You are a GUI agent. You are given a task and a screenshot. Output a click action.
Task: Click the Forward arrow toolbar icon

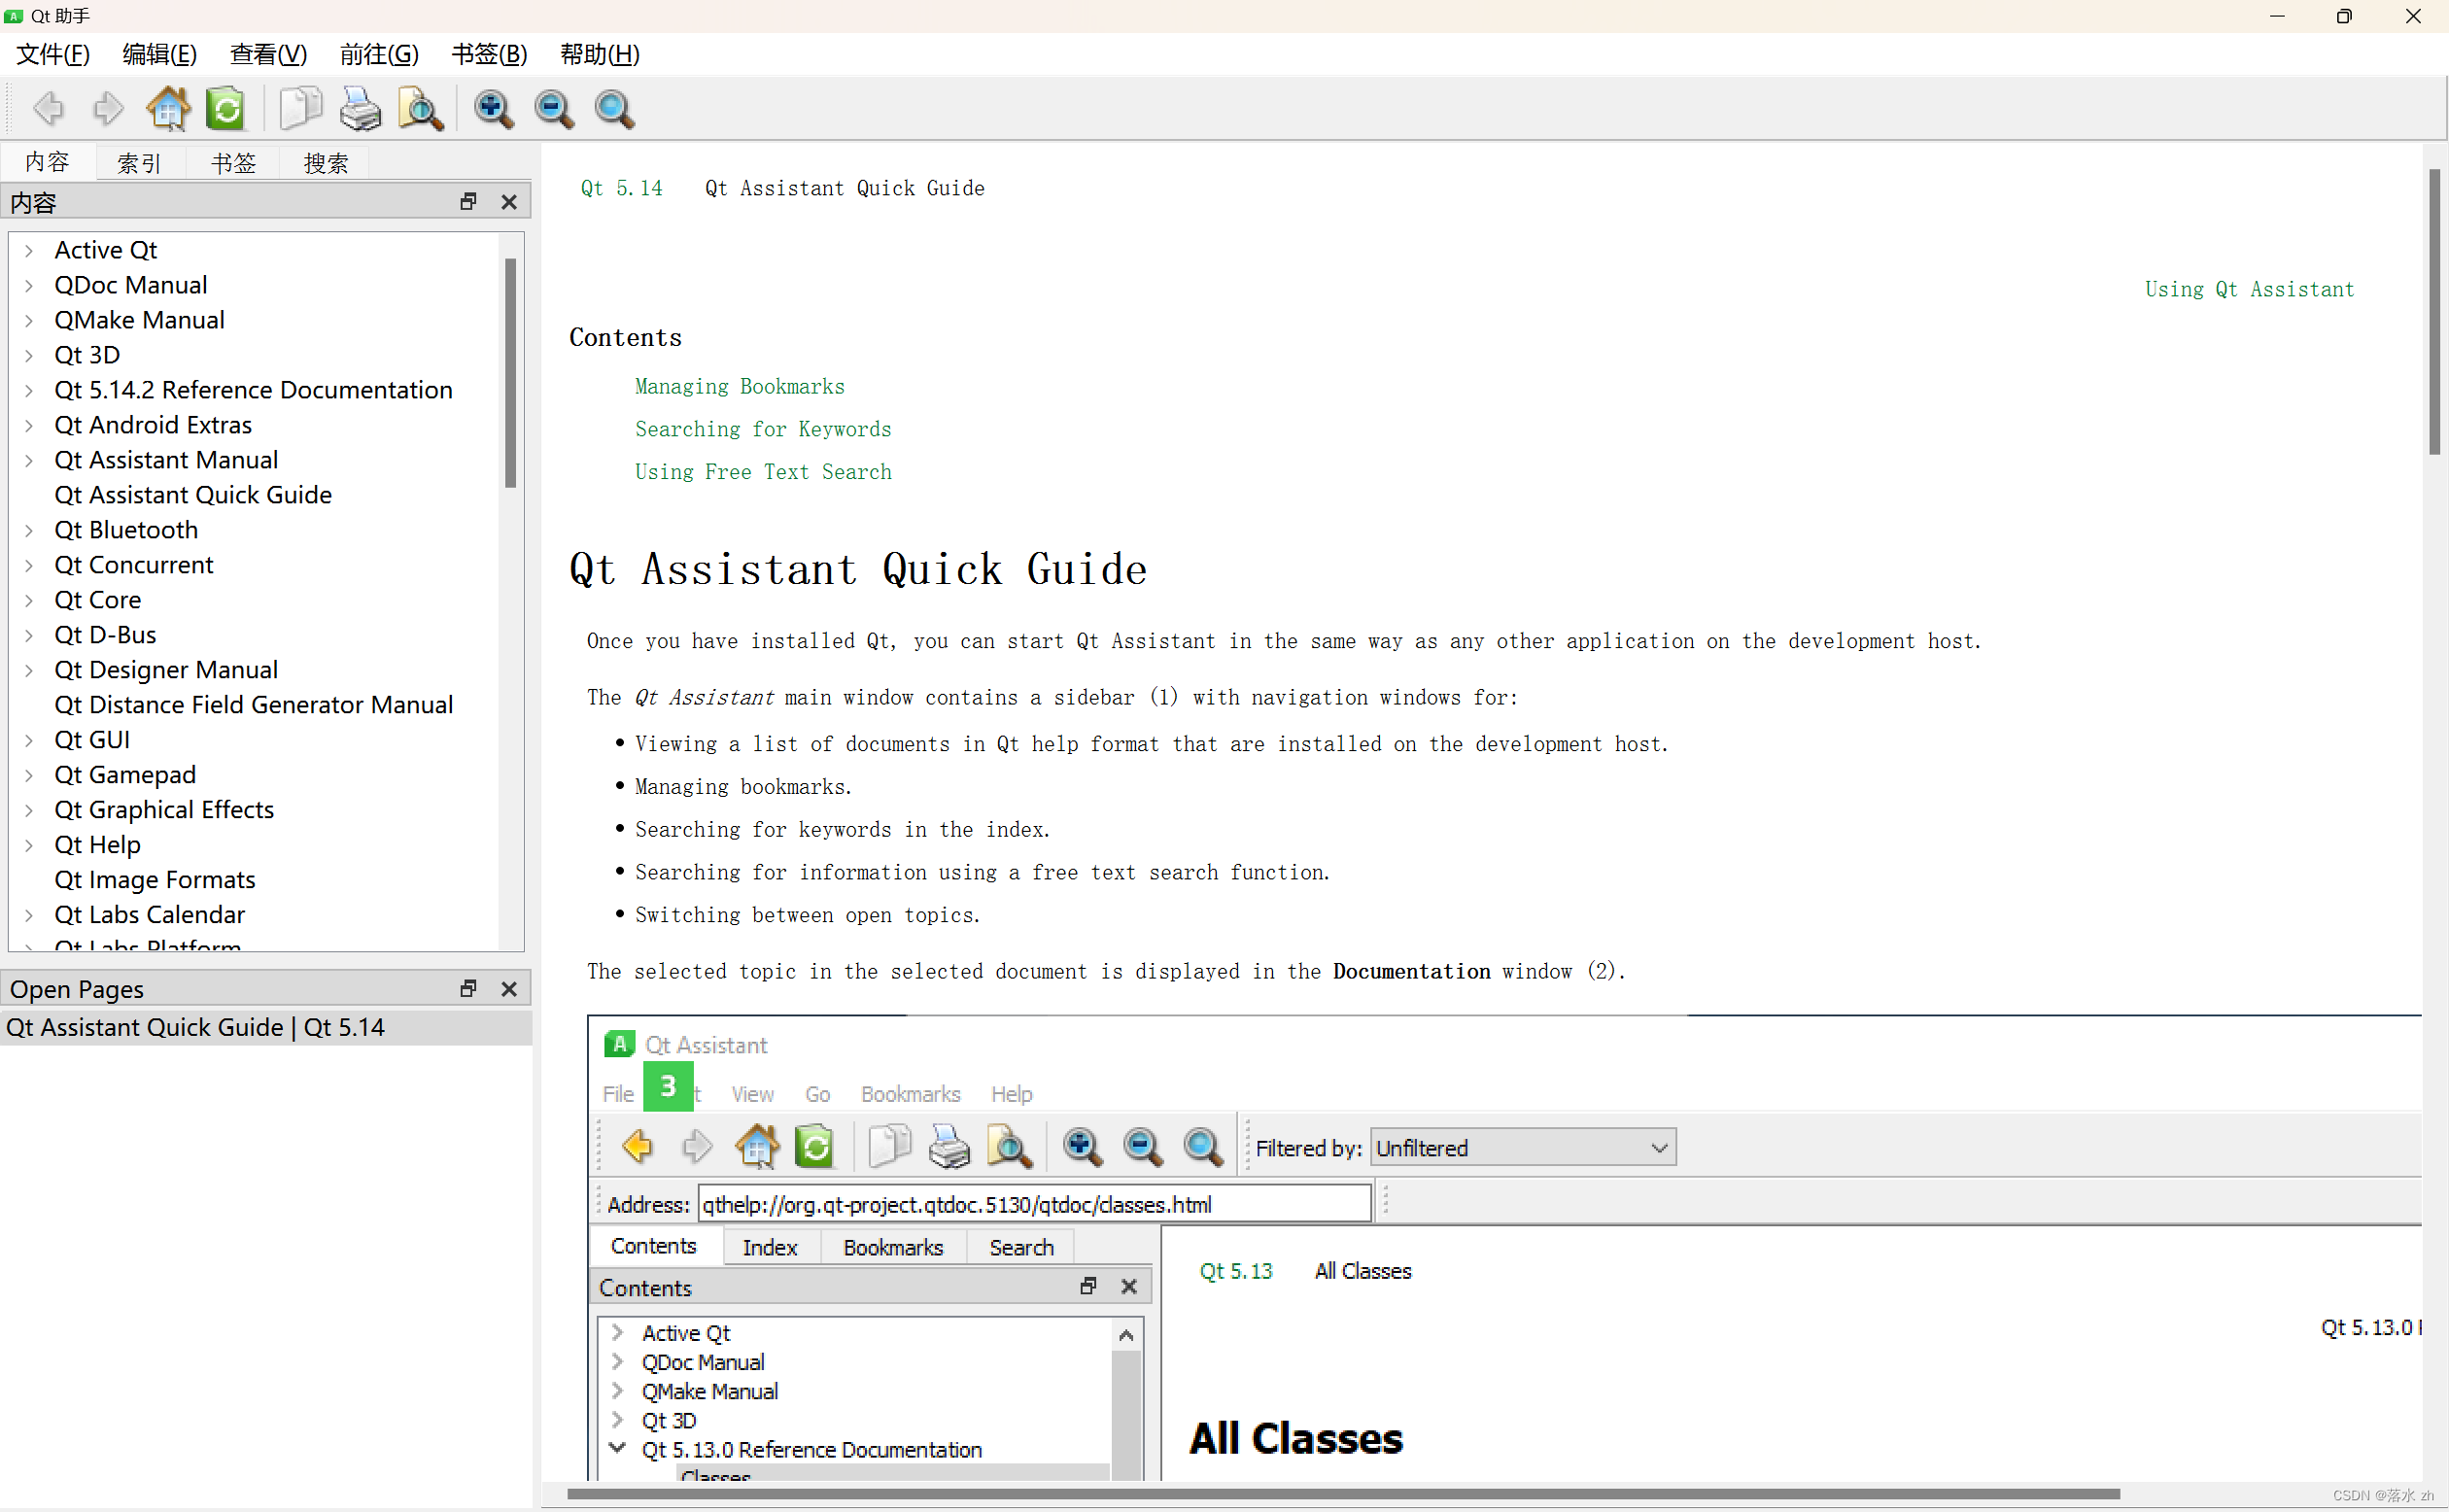(108, 108)
